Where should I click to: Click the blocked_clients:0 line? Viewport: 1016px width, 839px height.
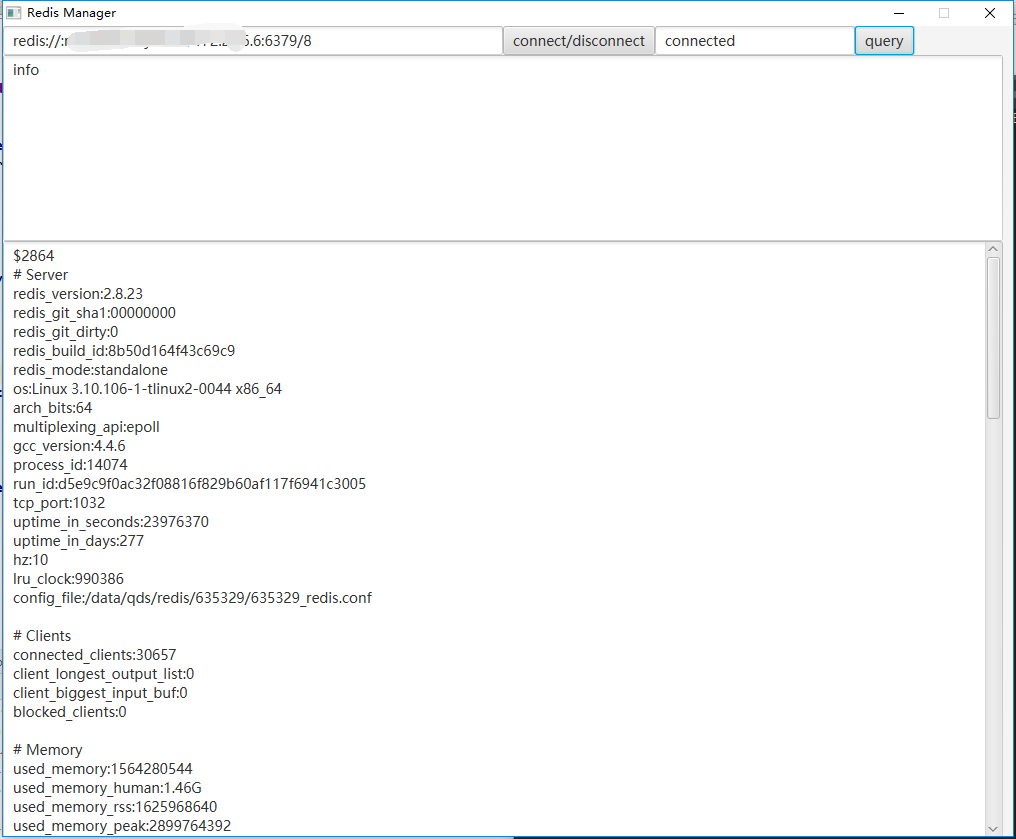[69, 712]
